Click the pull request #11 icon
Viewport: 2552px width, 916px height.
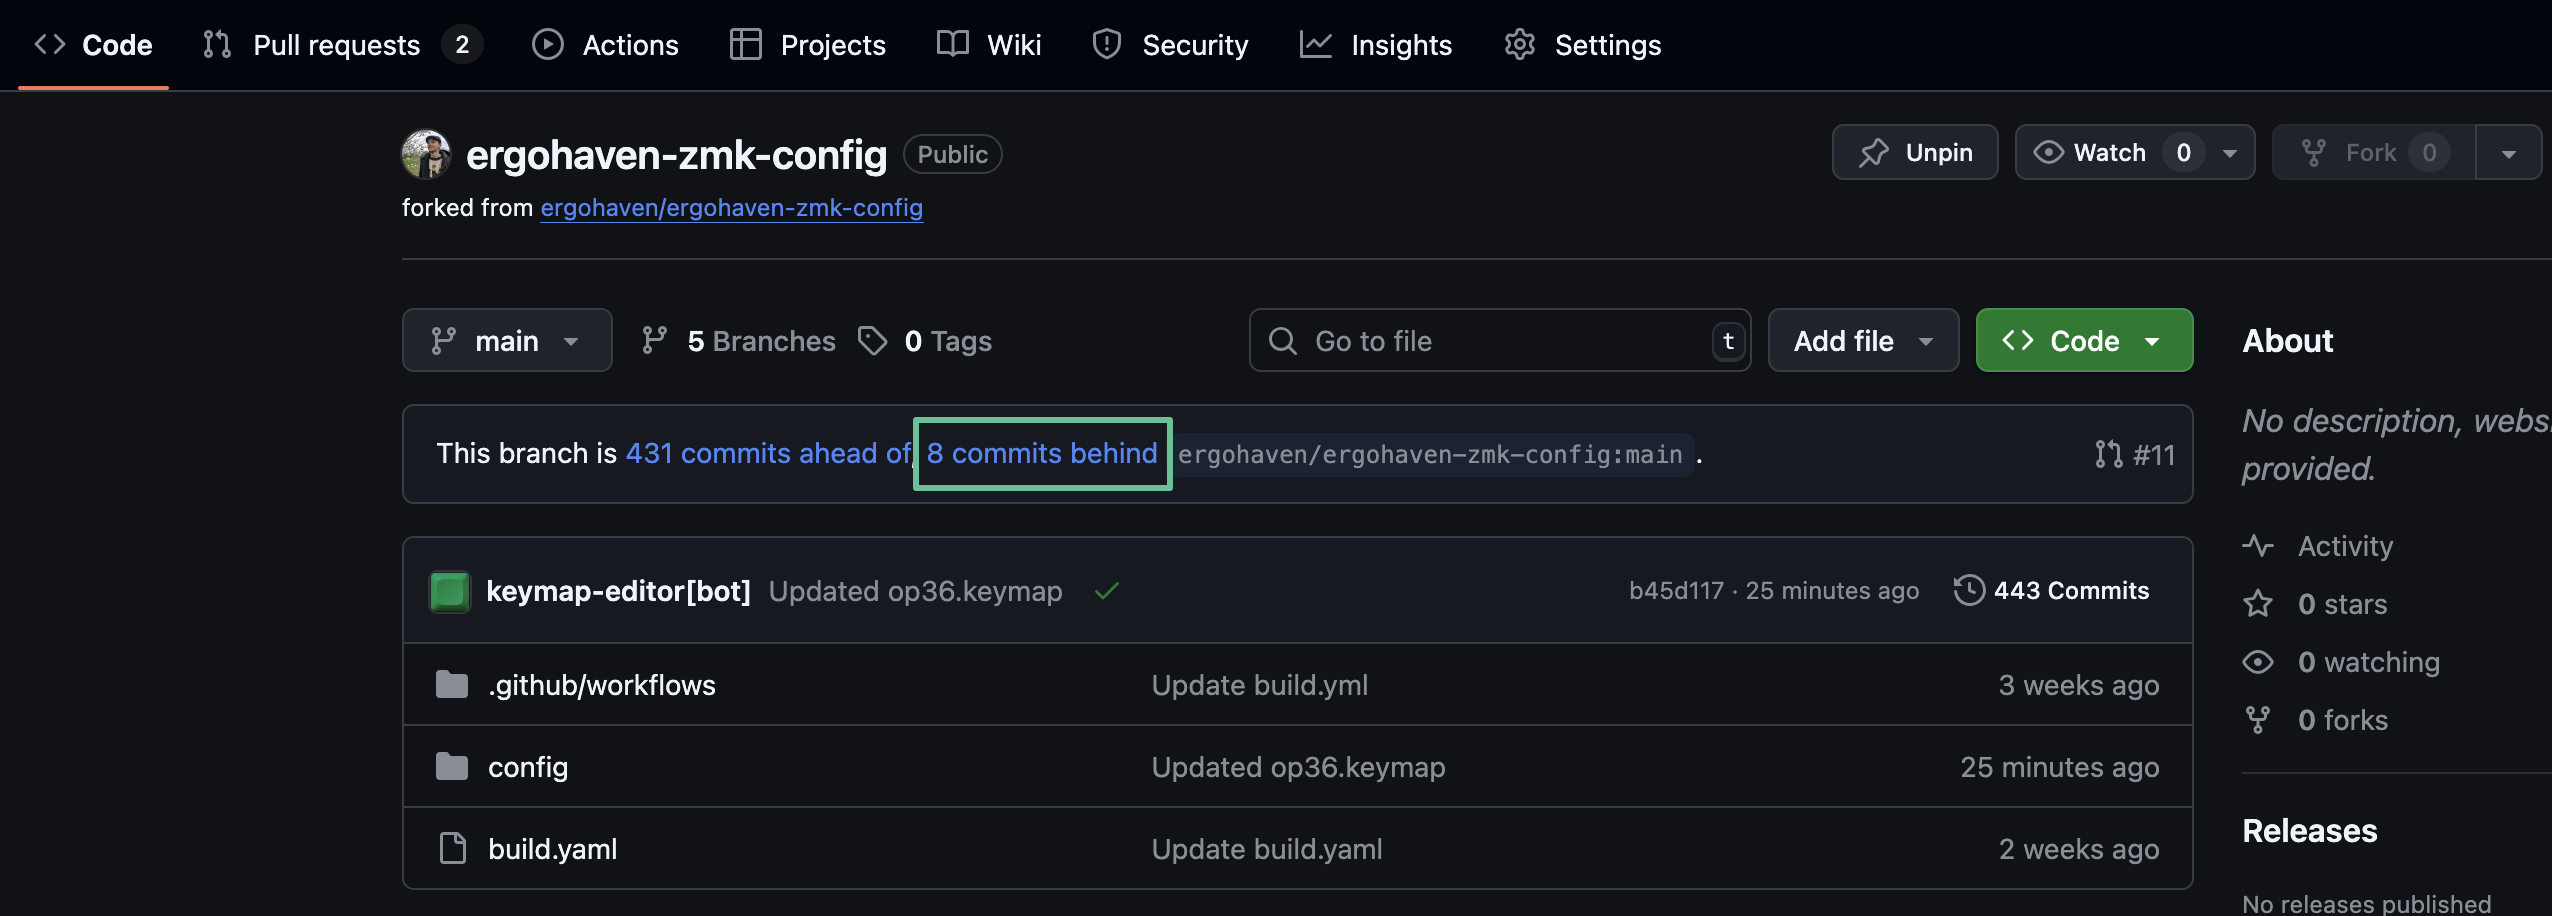click(x=2108, y=454)
